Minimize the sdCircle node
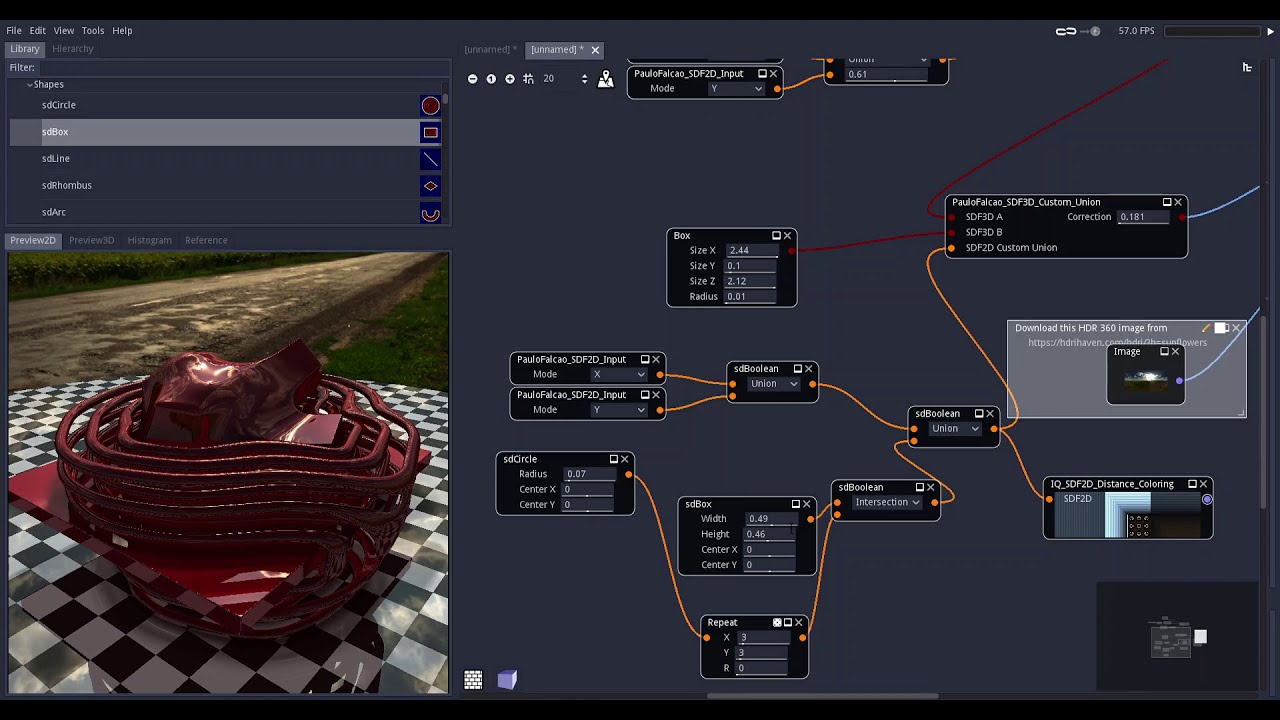The image size is (1280, 720). (614, 460)
